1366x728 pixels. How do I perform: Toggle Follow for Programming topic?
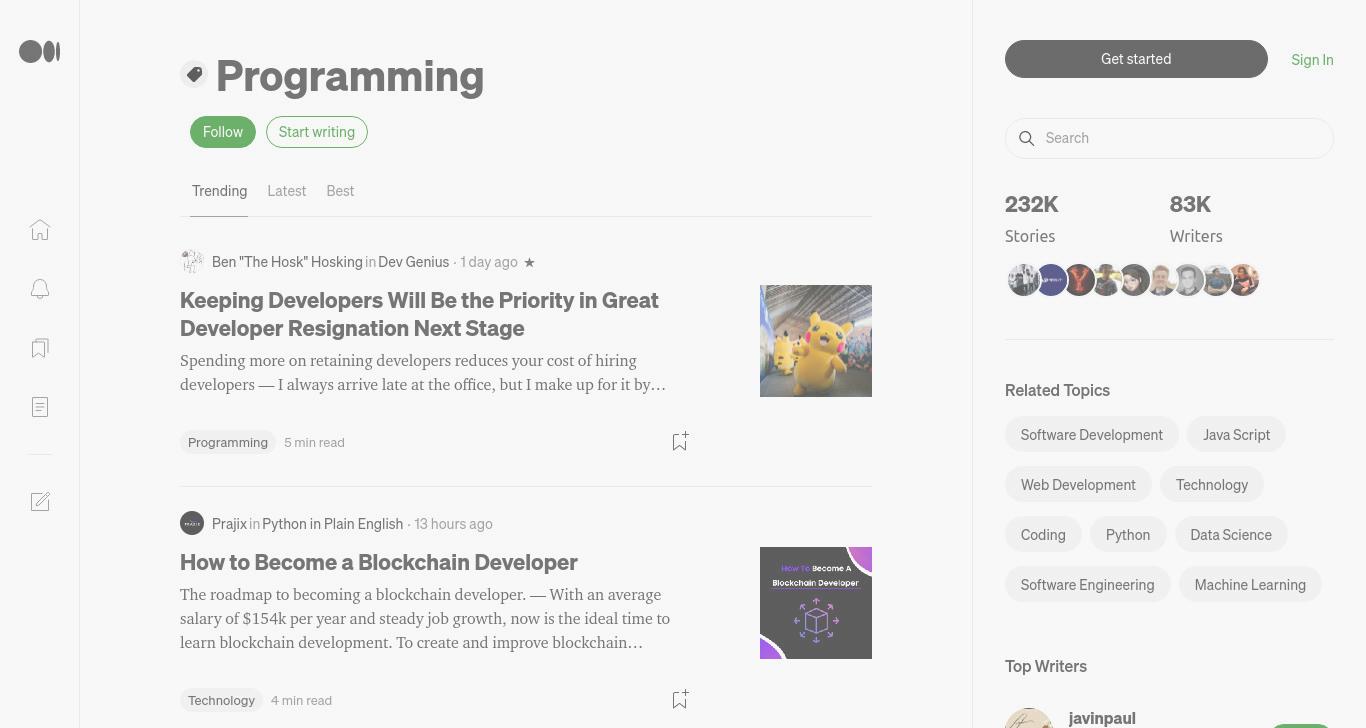223,132
